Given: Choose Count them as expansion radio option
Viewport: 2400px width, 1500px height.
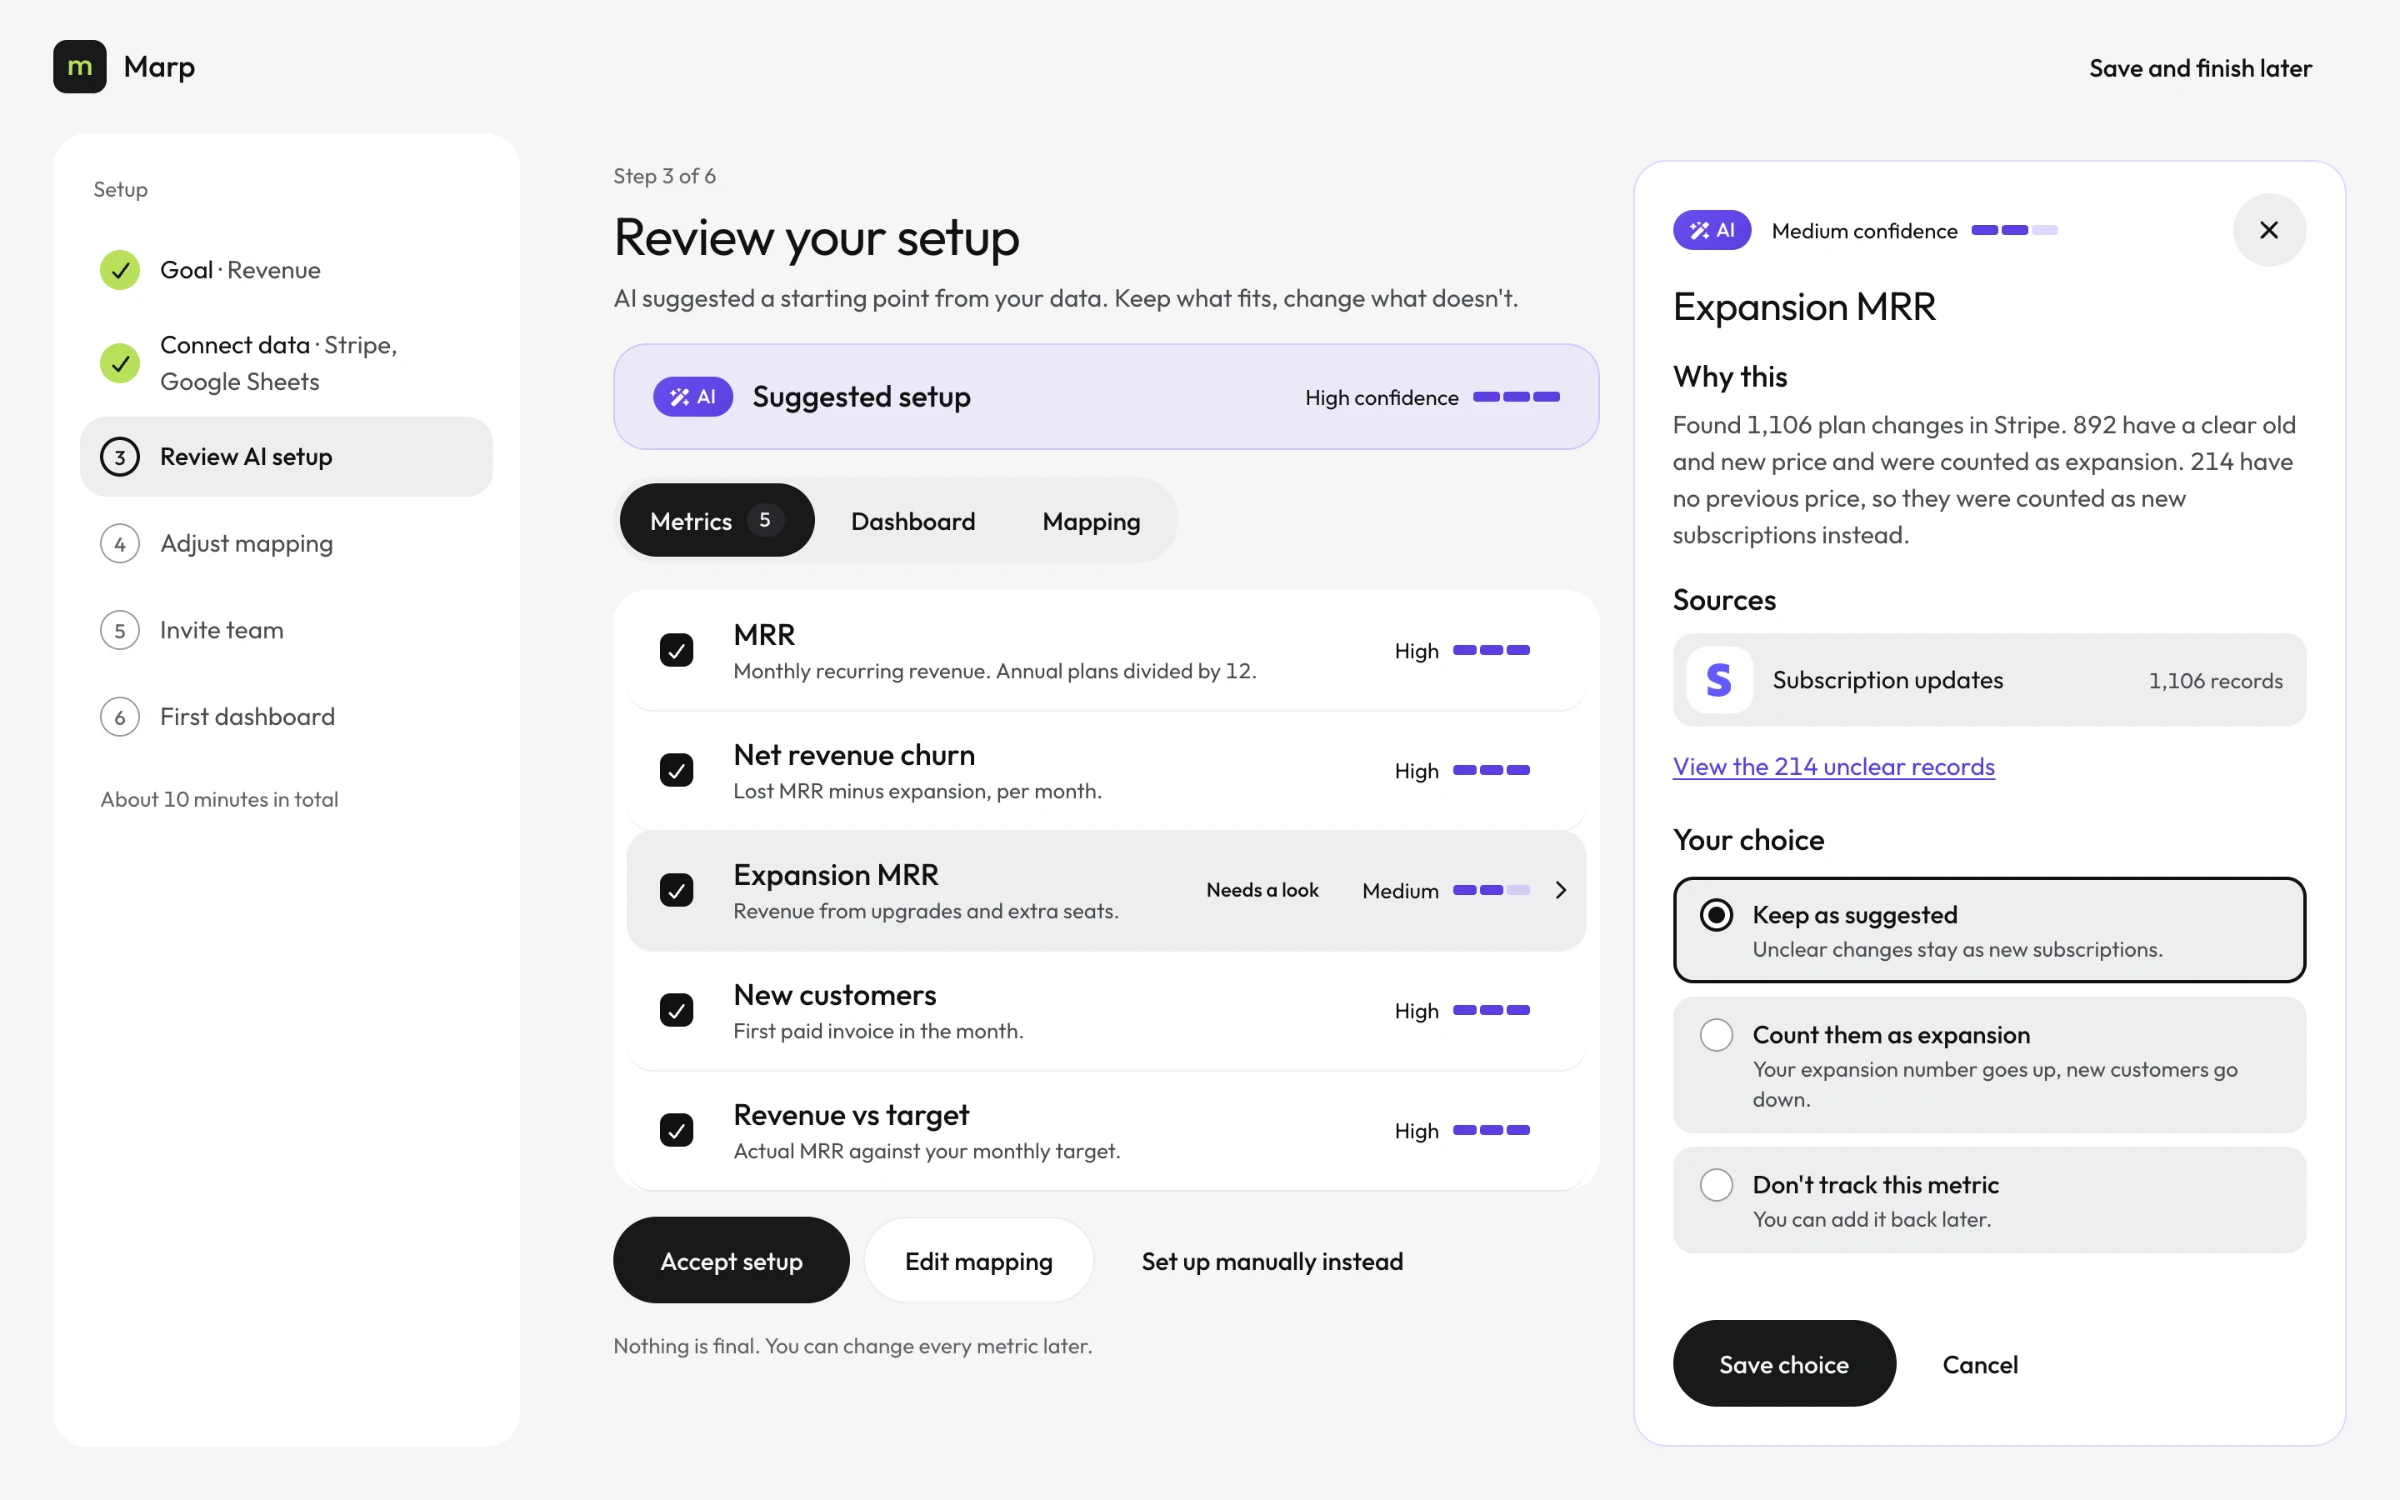Looking at the screenshot, I should (x=1988, y=1065).
